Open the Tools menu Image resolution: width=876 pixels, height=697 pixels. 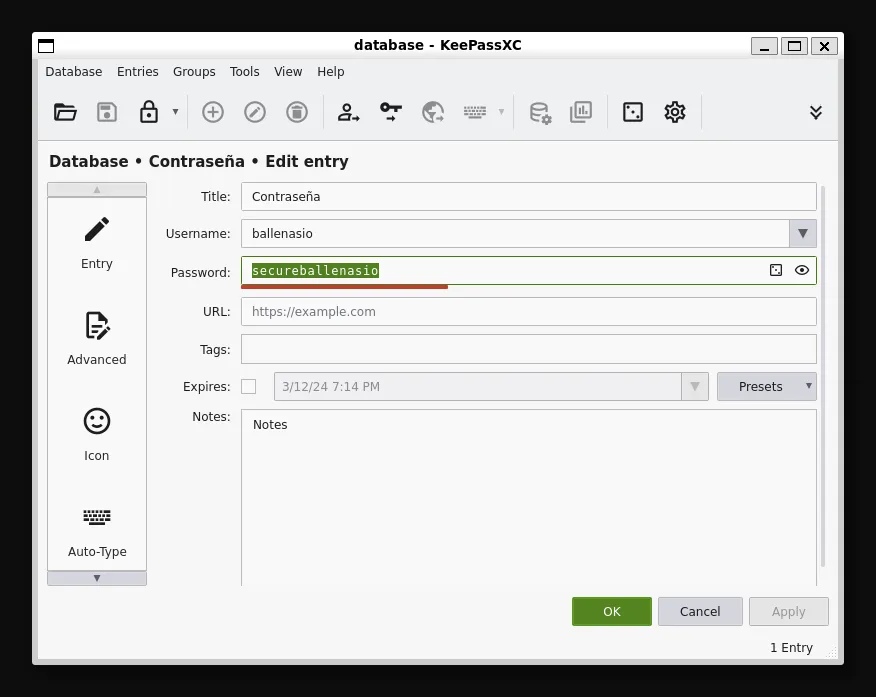coord(245,71)
